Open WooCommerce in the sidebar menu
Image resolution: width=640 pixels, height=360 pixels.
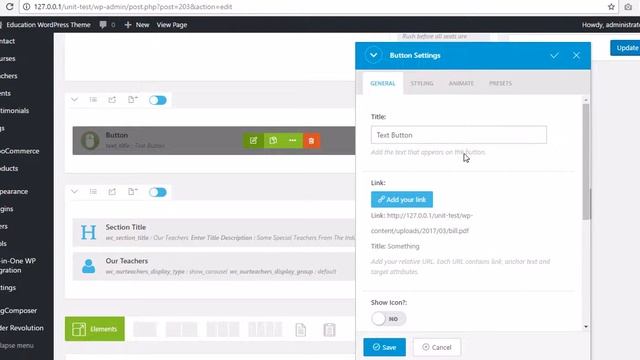coord(20,151)
